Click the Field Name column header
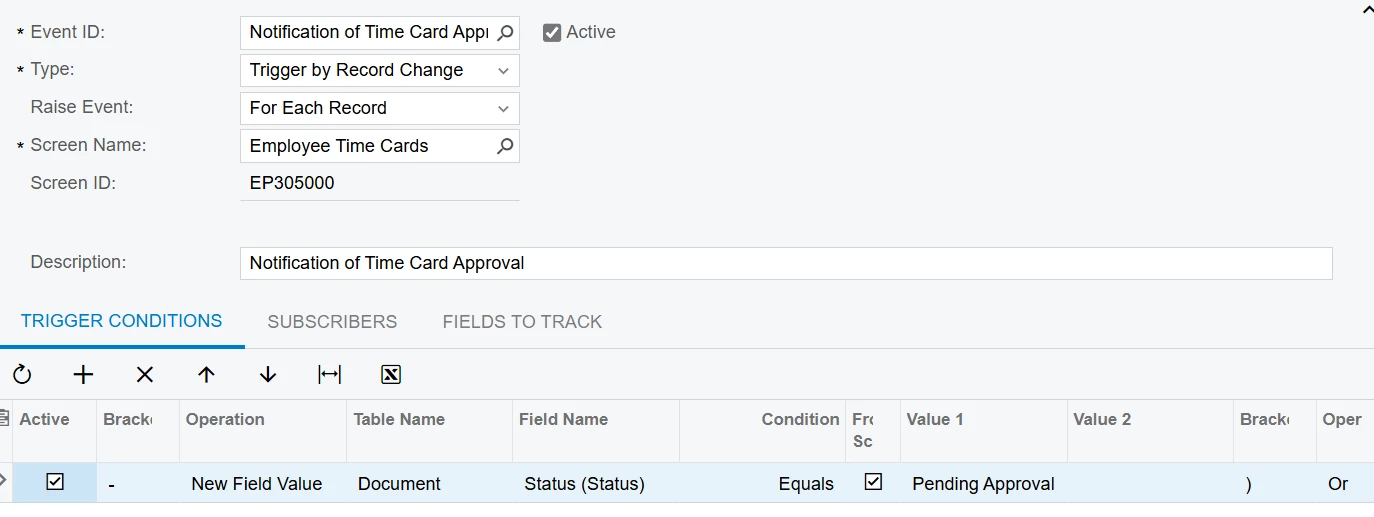 tap(563, 420)
